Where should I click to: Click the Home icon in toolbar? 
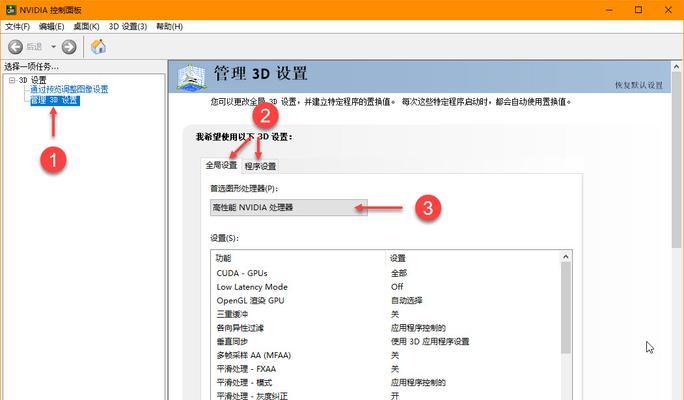click(98, 46)
